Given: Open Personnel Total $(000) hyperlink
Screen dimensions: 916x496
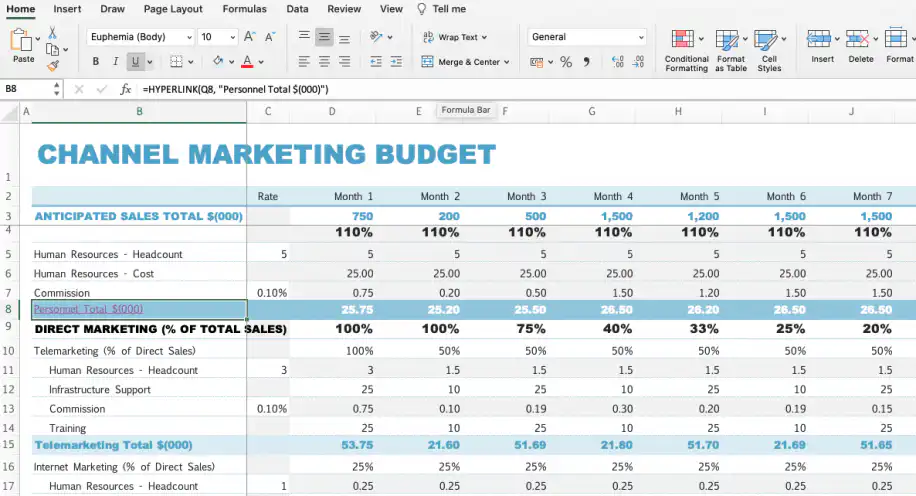Looking at the screenshot, I should (88, 309).
